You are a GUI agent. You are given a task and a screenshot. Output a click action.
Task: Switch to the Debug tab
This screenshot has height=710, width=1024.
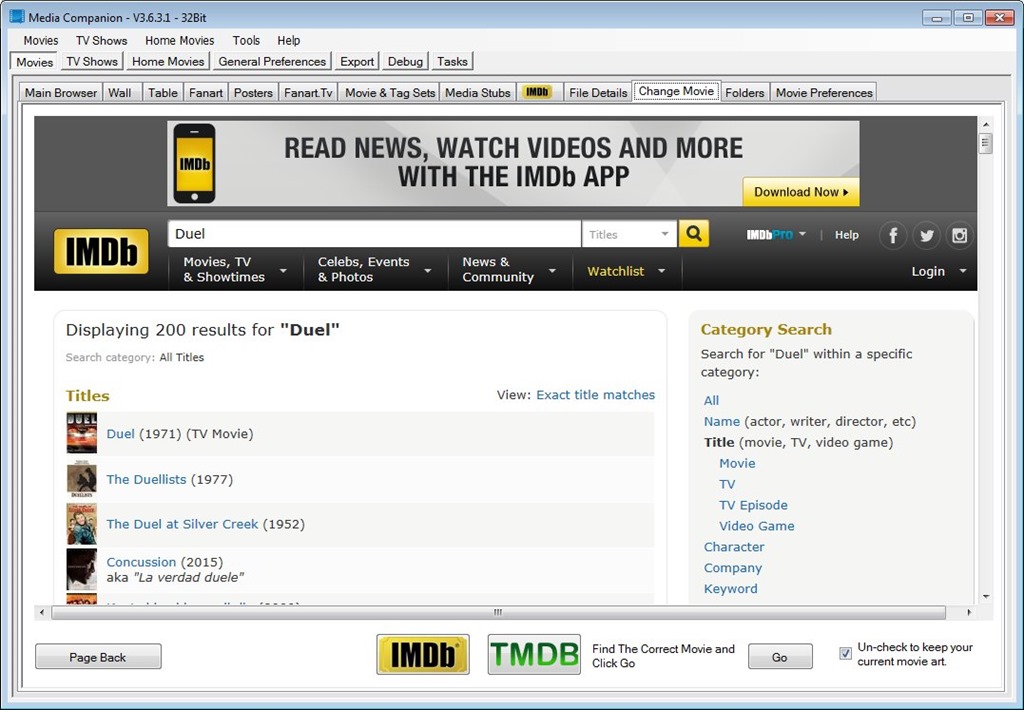405,61
